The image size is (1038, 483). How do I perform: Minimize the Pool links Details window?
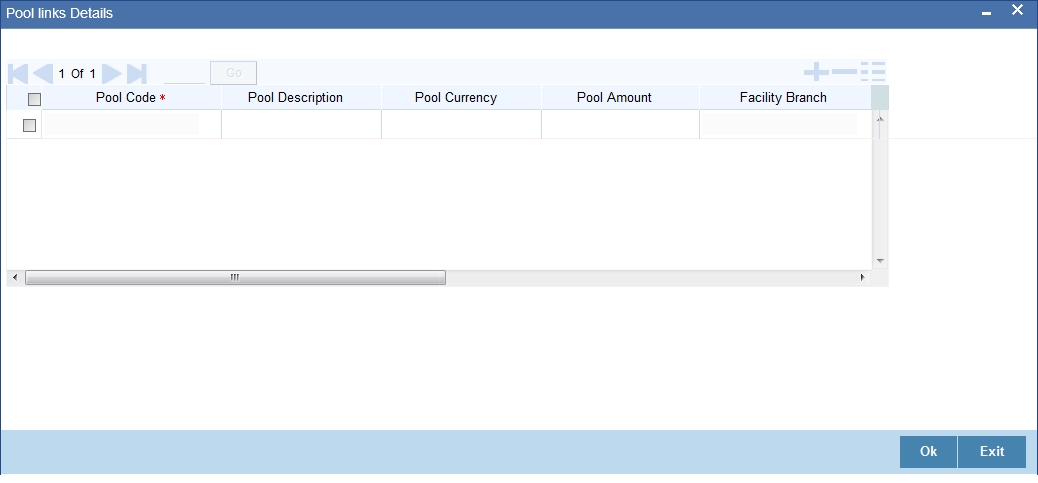pyautogui.click(x=986, y=13)
